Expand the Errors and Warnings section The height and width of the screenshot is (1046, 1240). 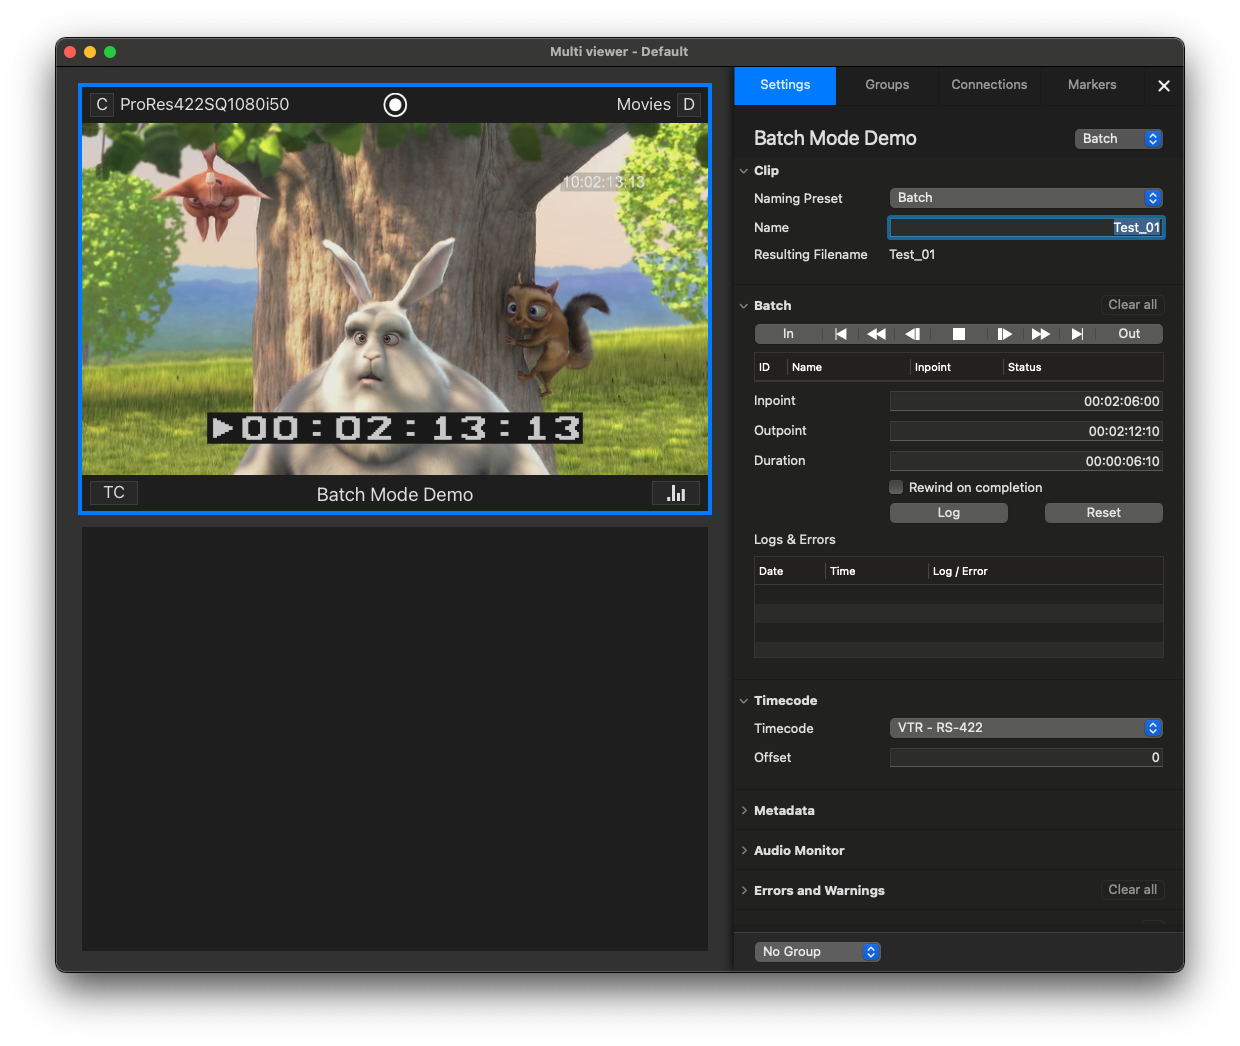[x=744, y=891]
